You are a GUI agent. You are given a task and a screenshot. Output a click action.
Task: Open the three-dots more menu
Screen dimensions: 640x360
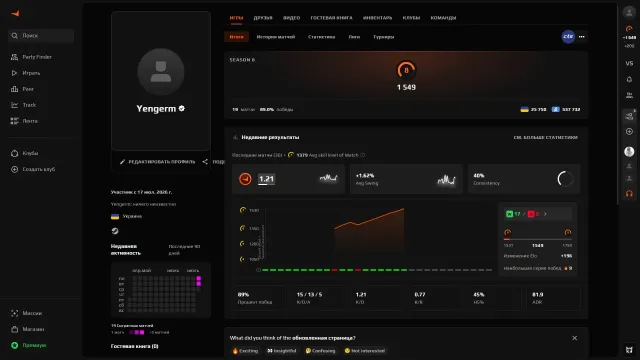point(582,37)
